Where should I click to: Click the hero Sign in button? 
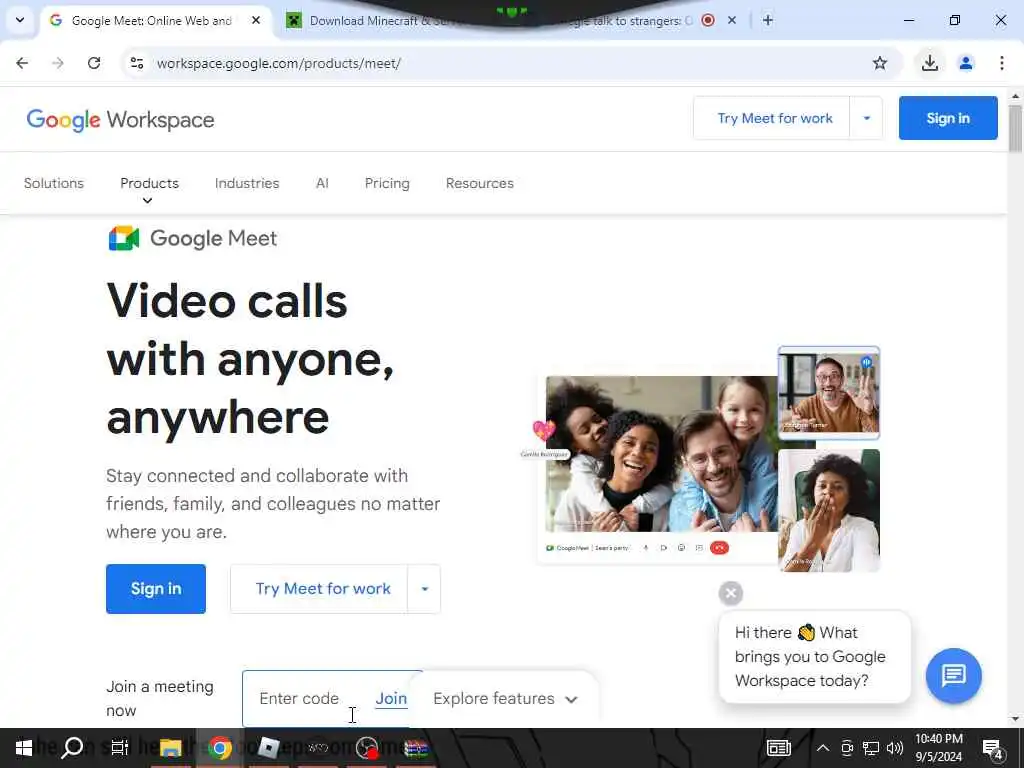pyautogui.click(x=156, y=588)
